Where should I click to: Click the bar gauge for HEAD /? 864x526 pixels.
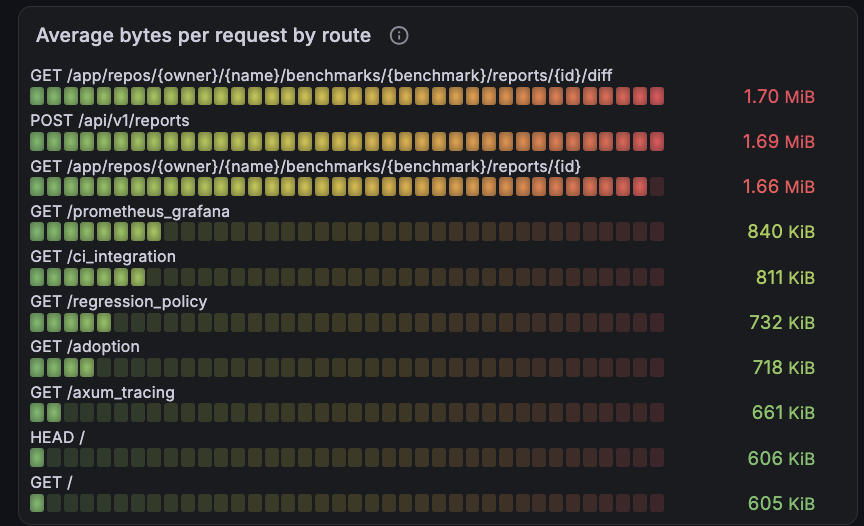click(347, 458)
